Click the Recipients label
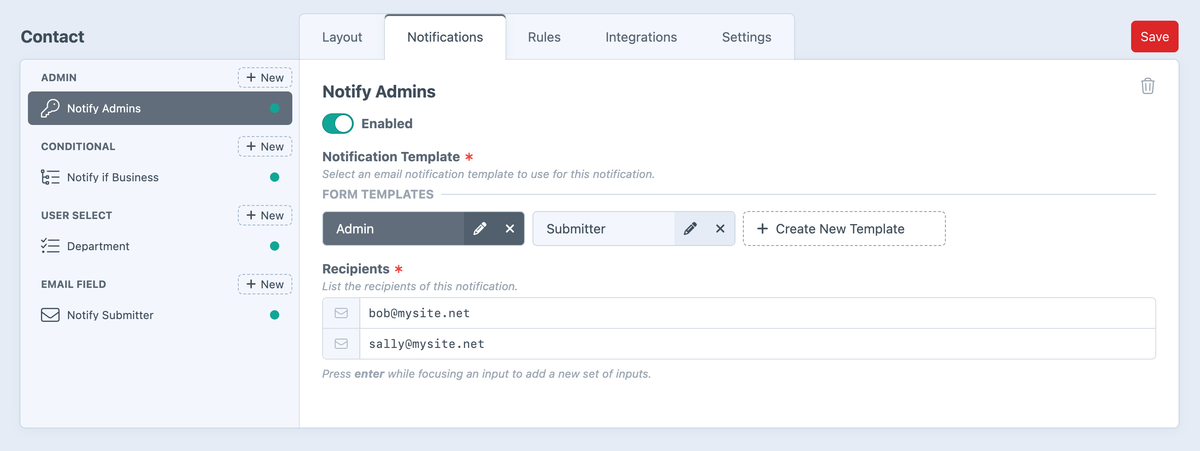 point(356,269)
